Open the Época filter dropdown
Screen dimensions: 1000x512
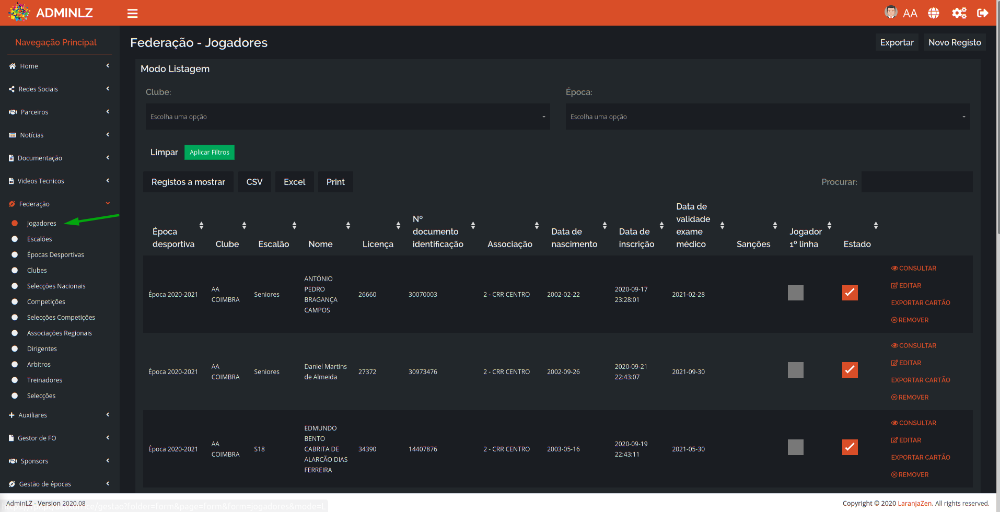pos(768,117)
